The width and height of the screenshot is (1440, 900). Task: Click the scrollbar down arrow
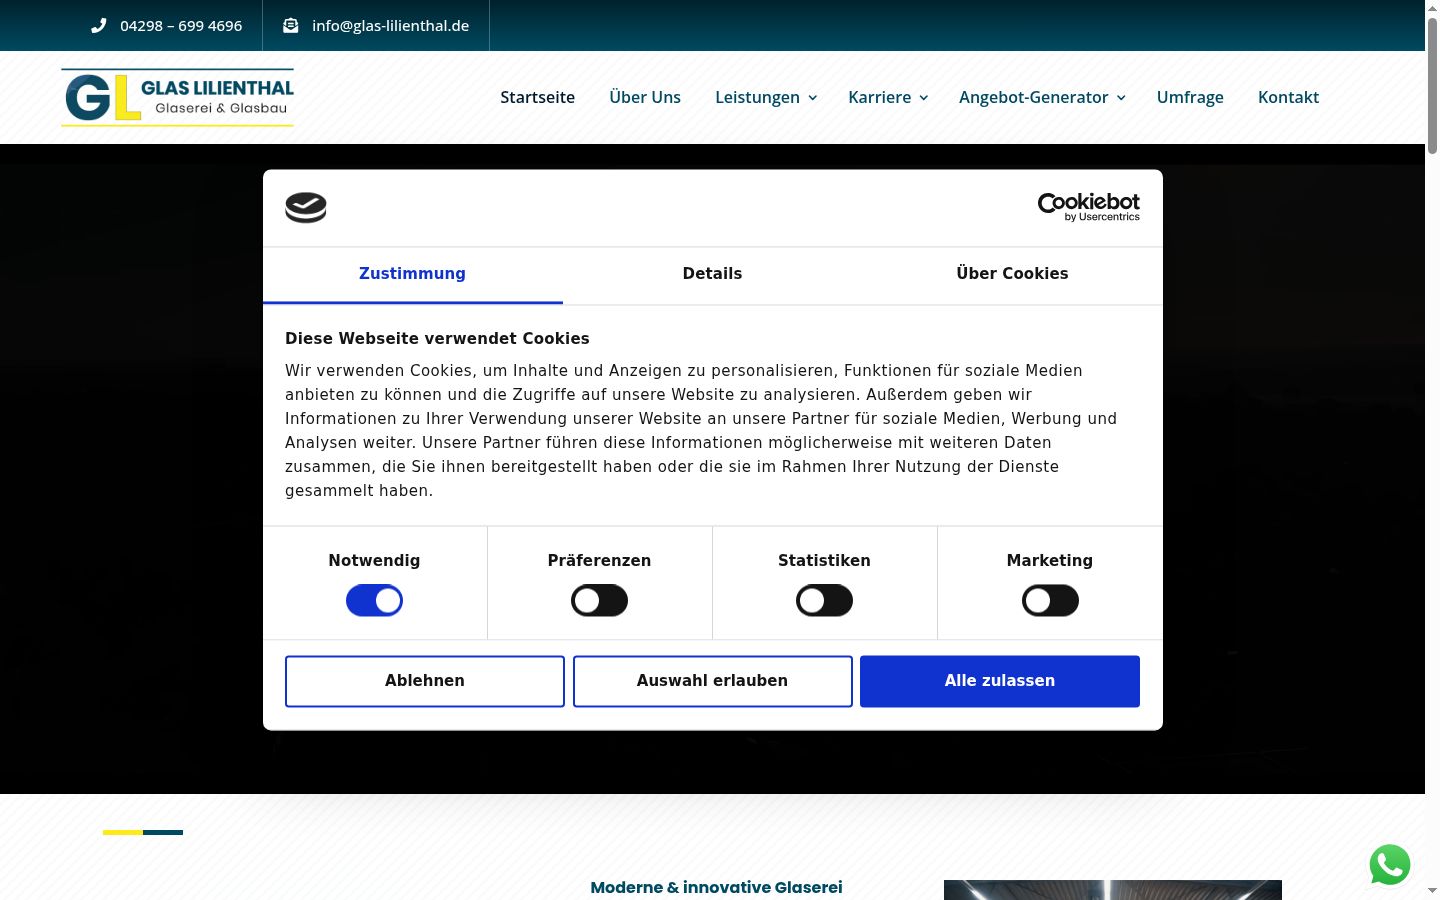click(1432, 890)
